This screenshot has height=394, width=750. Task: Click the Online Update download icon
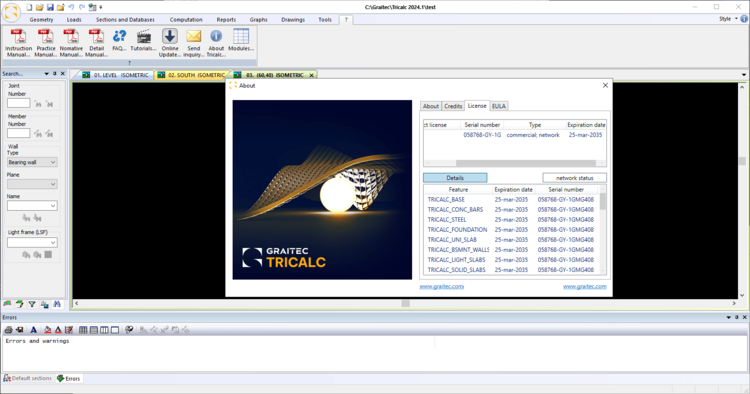[x=169, y=36]
